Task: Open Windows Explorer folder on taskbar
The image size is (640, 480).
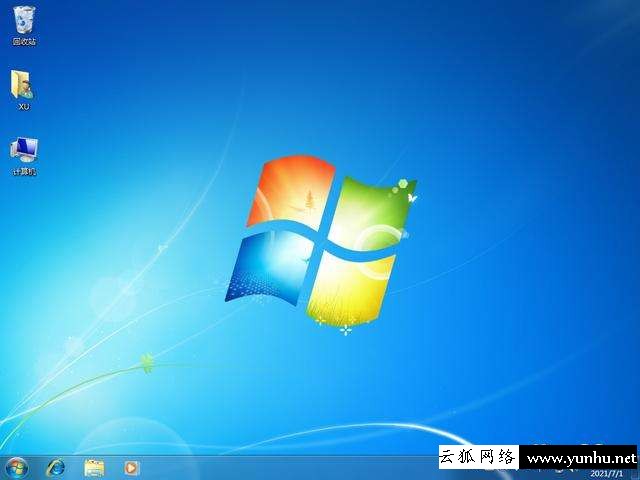Action: pyautogui.click(x=94, y=468)
